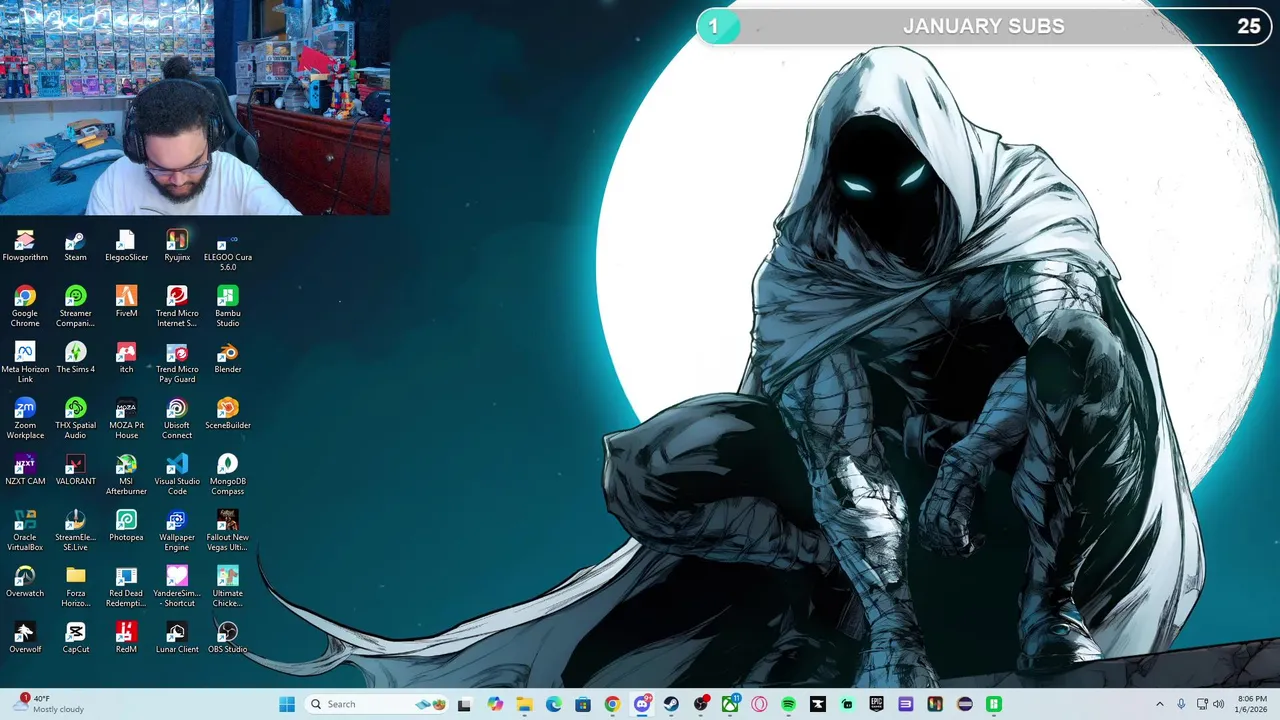1280x720 pixels.
Task: Open ELEGOO Cura 5.6.0 desktop icon
Action: pyautogui.click(x=227, y=251)
